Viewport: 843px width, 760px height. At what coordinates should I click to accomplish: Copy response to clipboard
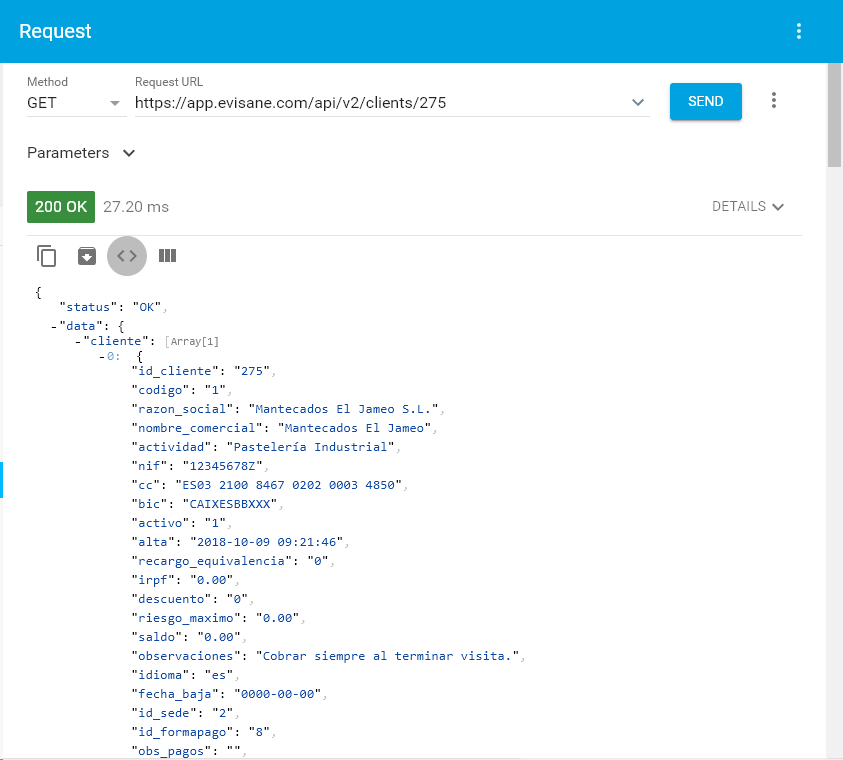[47, 256]
